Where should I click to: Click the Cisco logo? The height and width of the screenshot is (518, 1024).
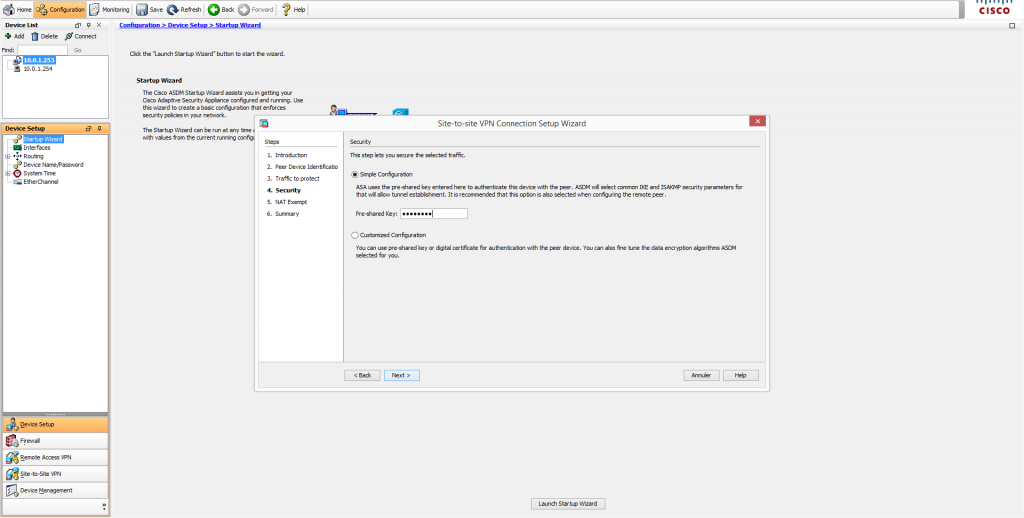[995, 8]
